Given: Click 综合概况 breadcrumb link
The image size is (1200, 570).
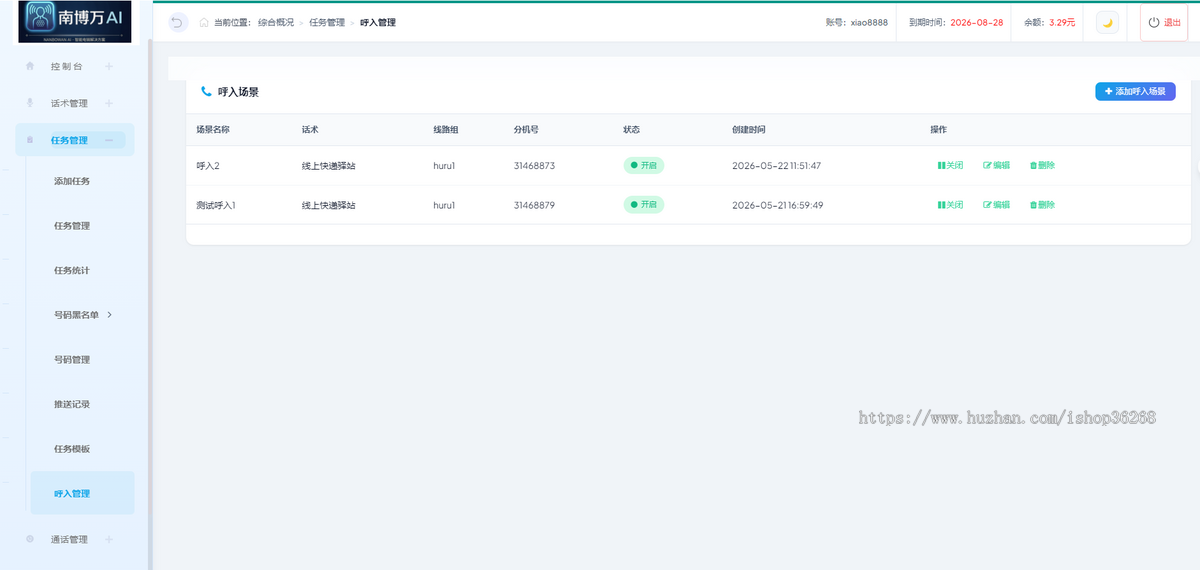Looking at the screenshot, I should click(276, 22).
